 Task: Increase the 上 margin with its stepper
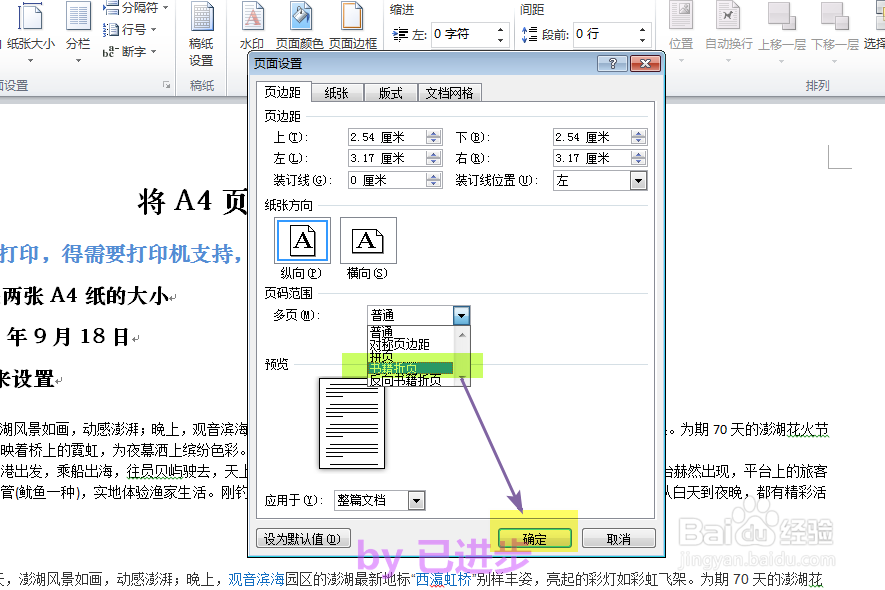click(x=432, y=132)
